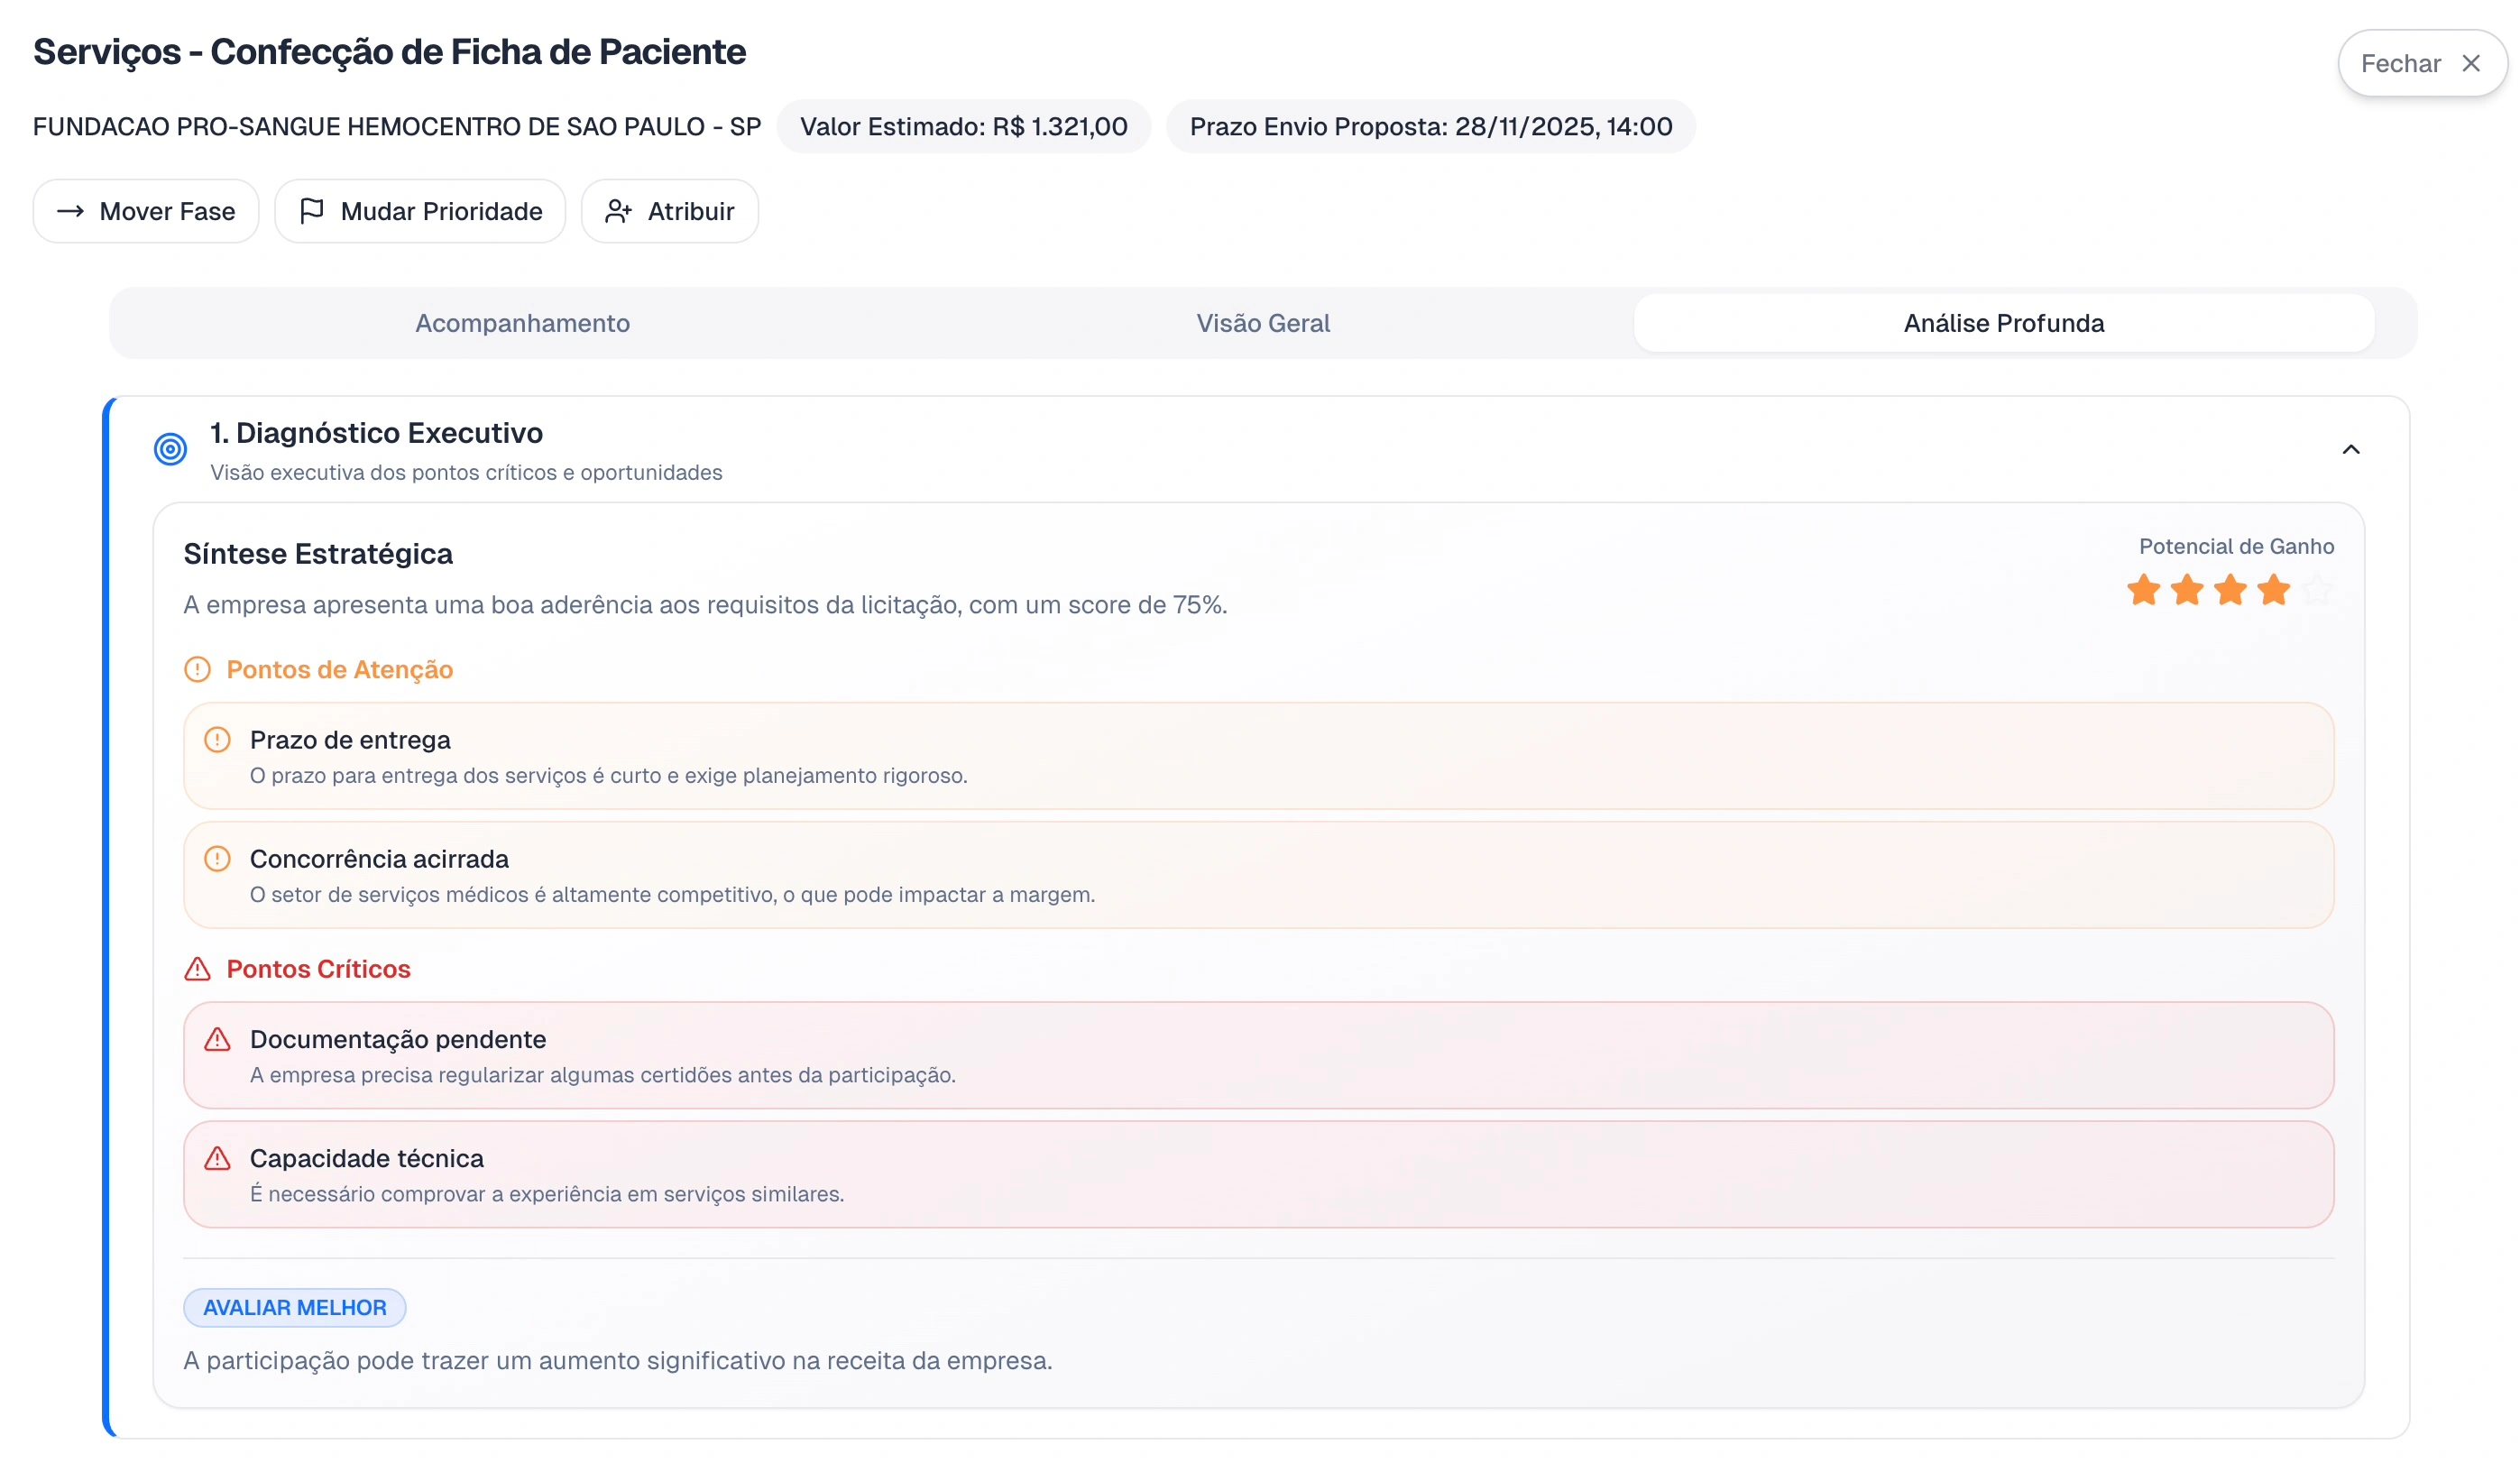Click the Mudar Prioridade button
The height and width of the screenshot is (1463, 2520).
click(420, 211)
